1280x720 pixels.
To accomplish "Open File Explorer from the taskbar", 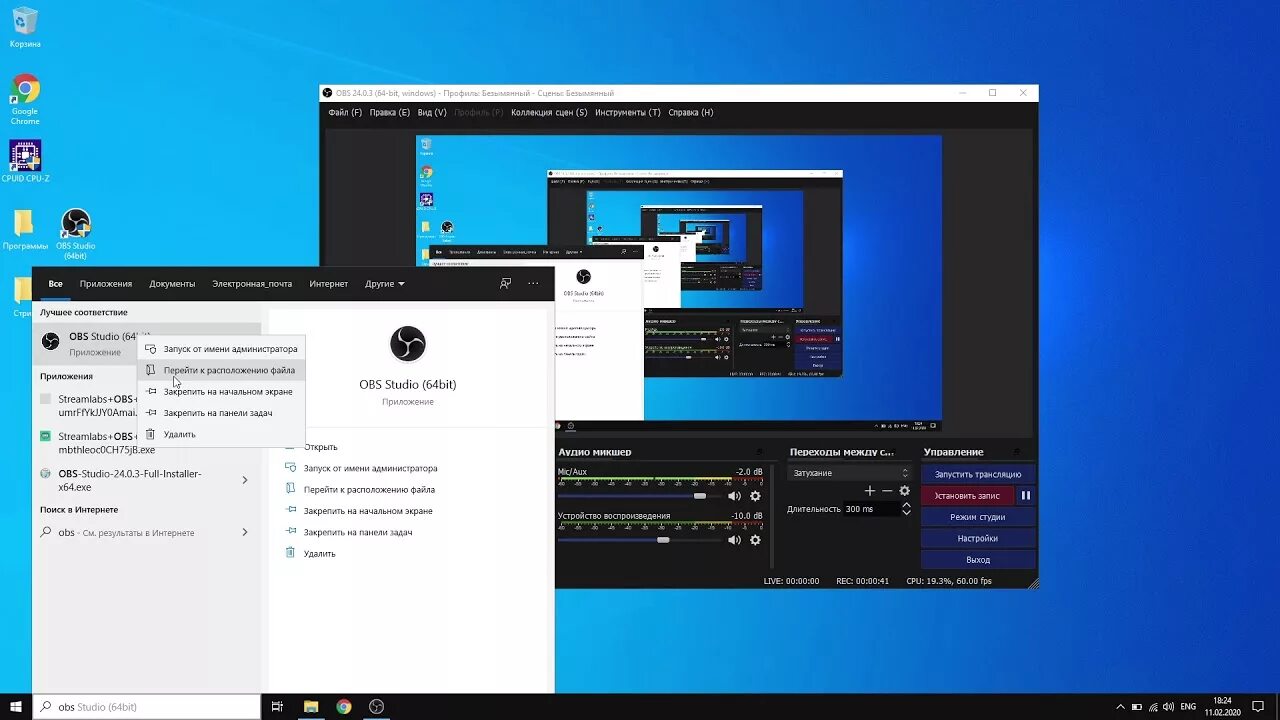I will [x=311, y=707].
